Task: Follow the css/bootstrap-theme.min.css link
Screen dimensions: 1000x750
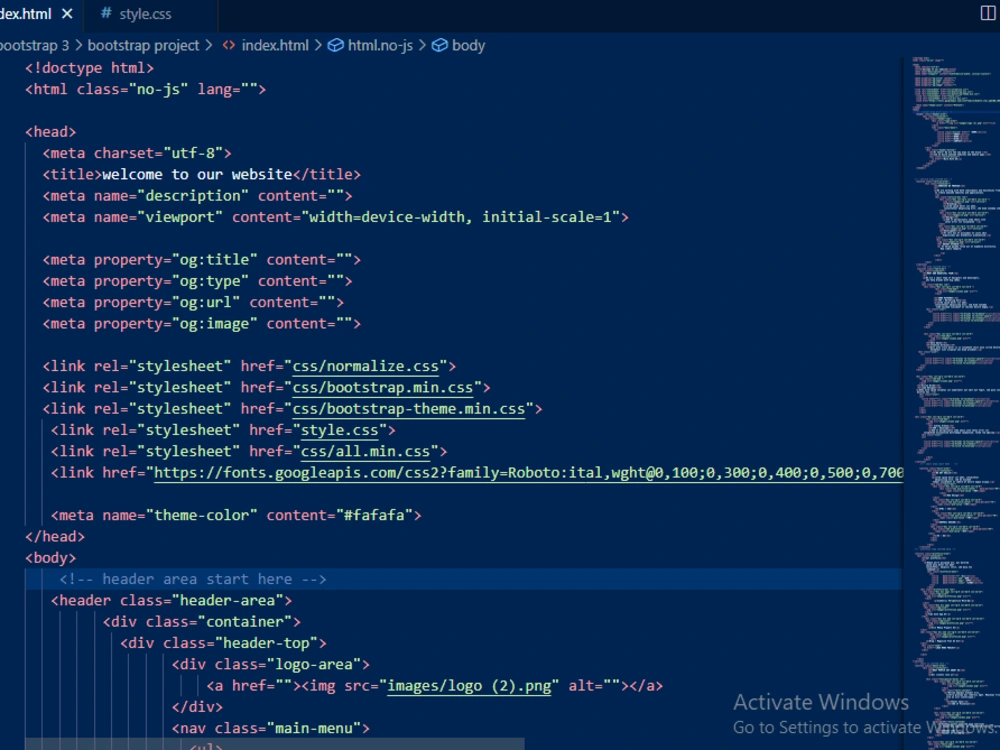Action: click(x=409, y=409)
